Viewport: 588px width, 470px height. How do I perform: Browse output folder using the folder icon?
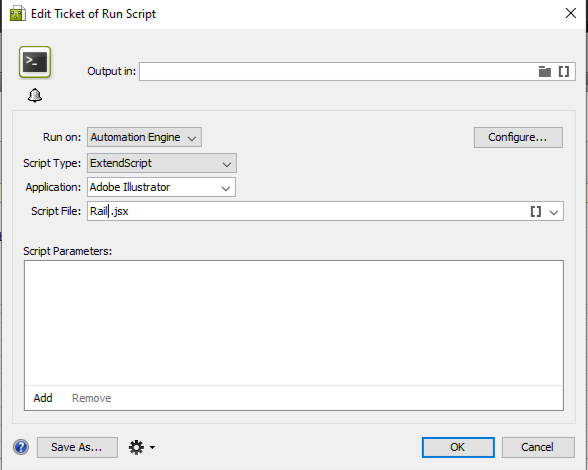[544, 71]
